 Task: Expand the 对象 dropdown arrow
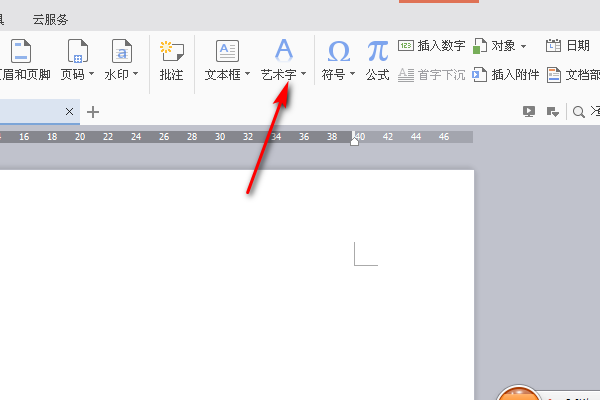click(x=523, y=46)
